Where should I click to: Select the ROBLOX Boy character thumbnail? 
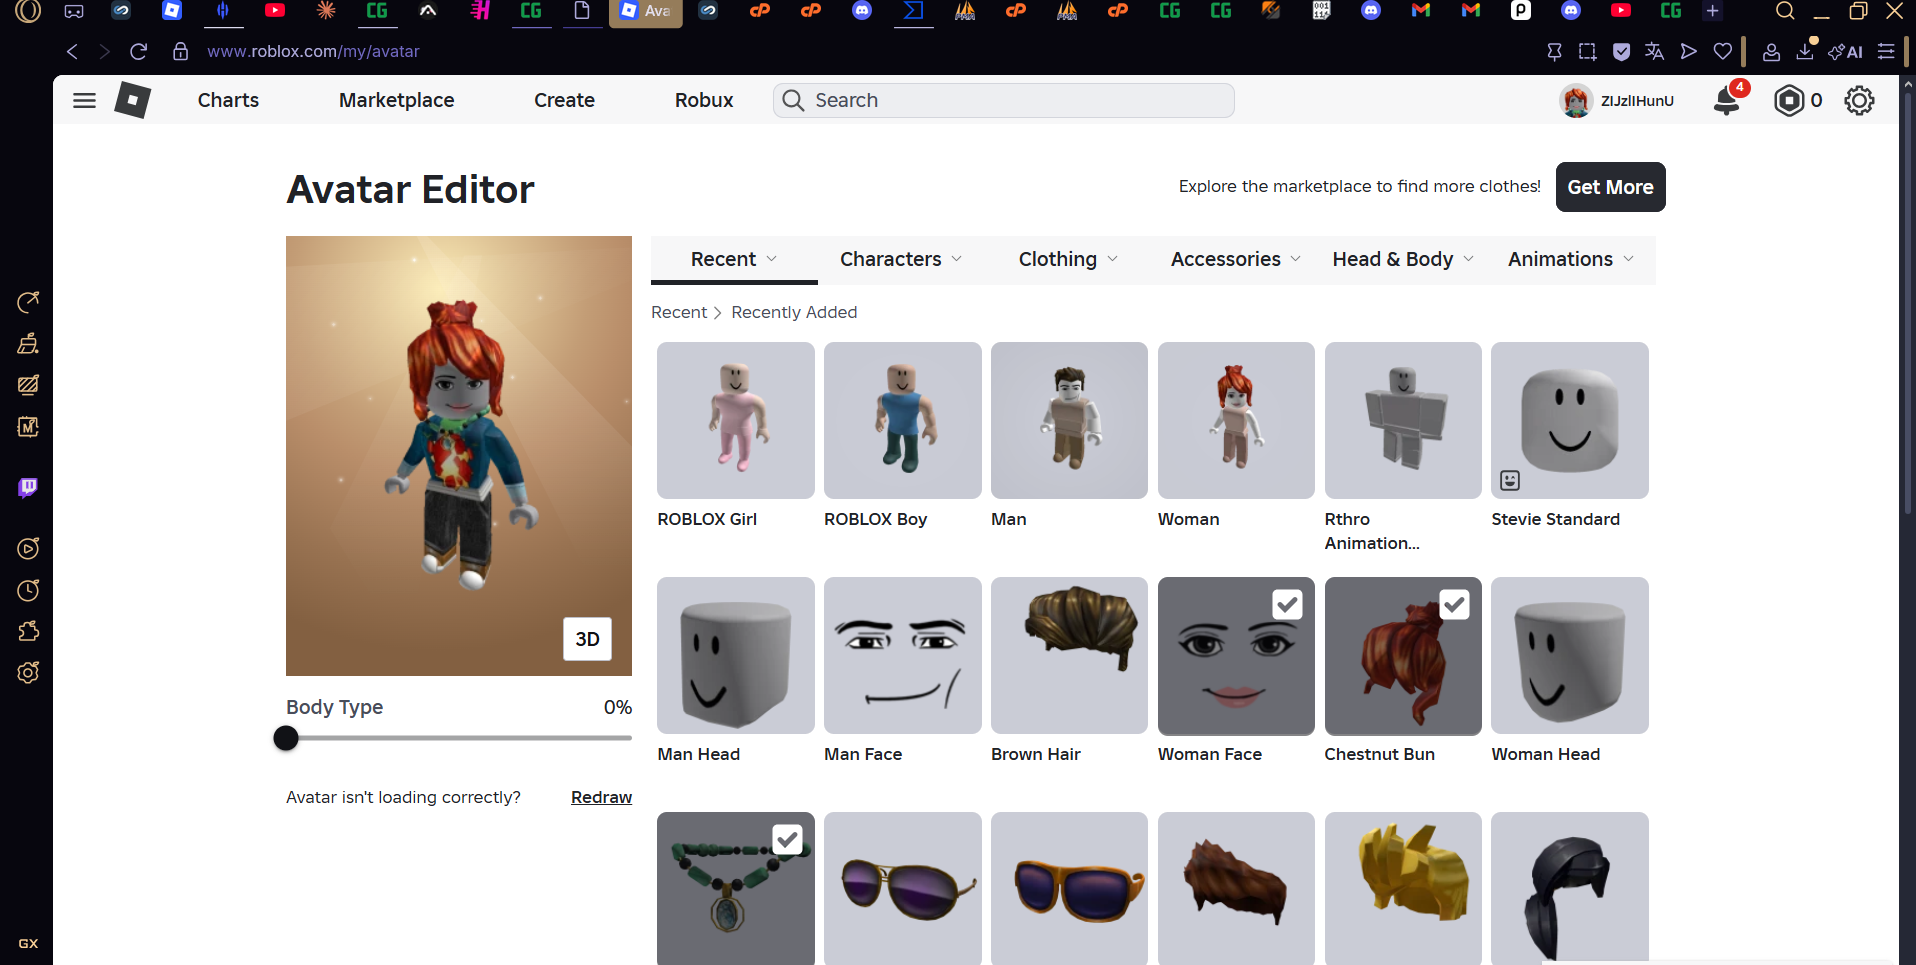tap(903, 420)
